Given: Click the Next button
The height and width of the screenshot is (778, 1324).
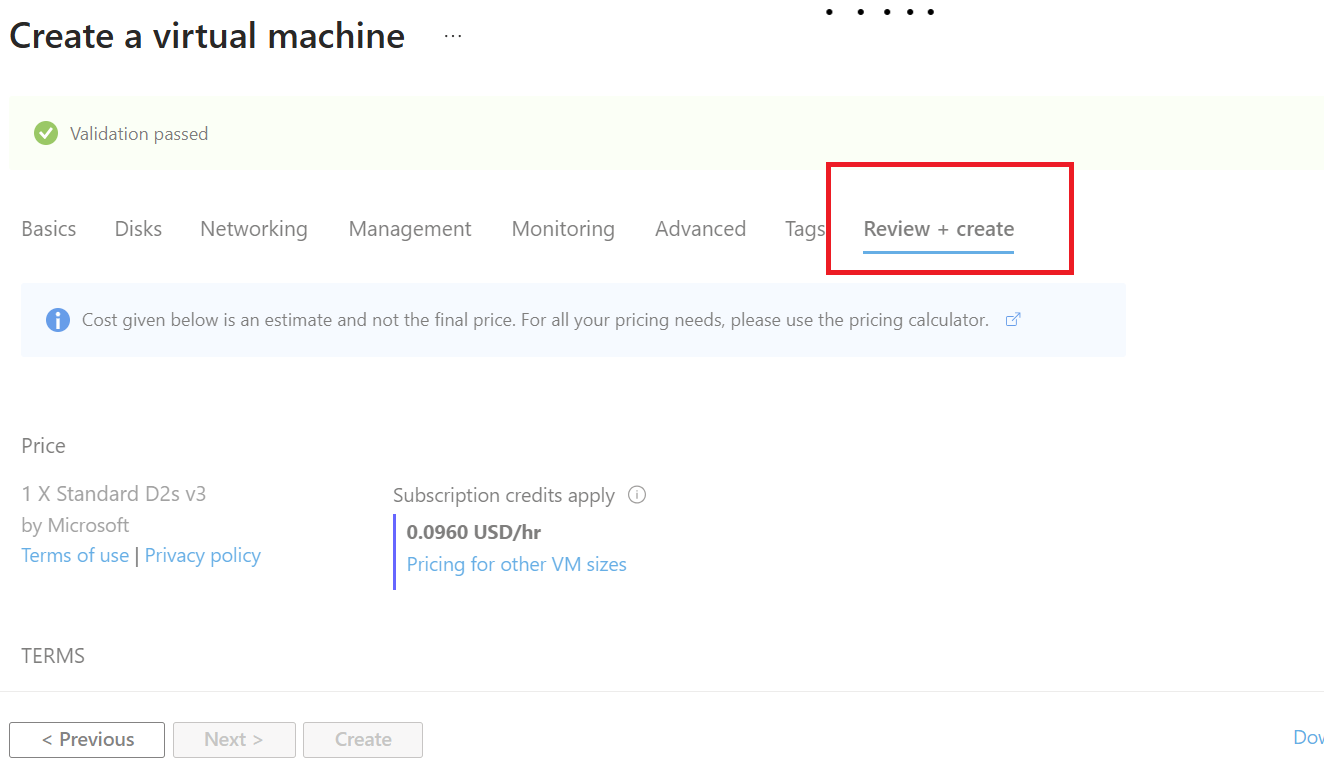Looking at the screenshot, I should pyautogui.click(x=234, y=740).
